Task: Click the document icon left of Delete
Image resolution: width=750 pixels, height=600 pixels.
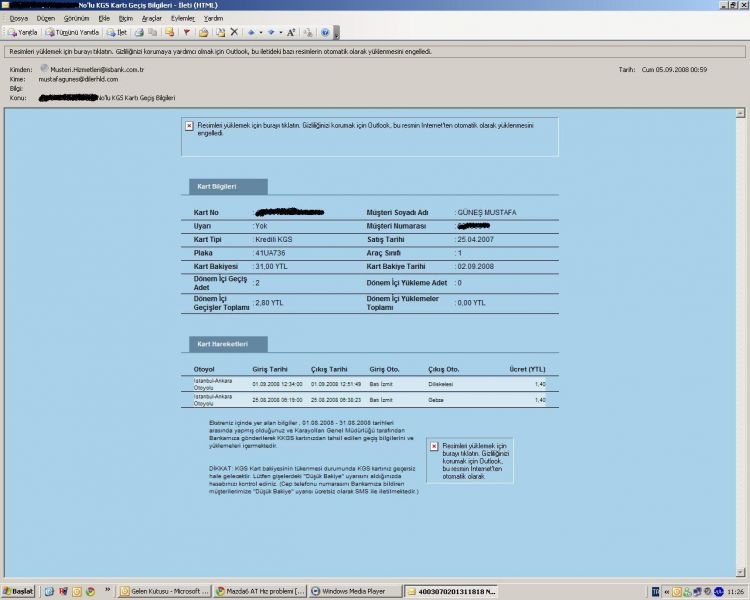Action: coord(221,33)
